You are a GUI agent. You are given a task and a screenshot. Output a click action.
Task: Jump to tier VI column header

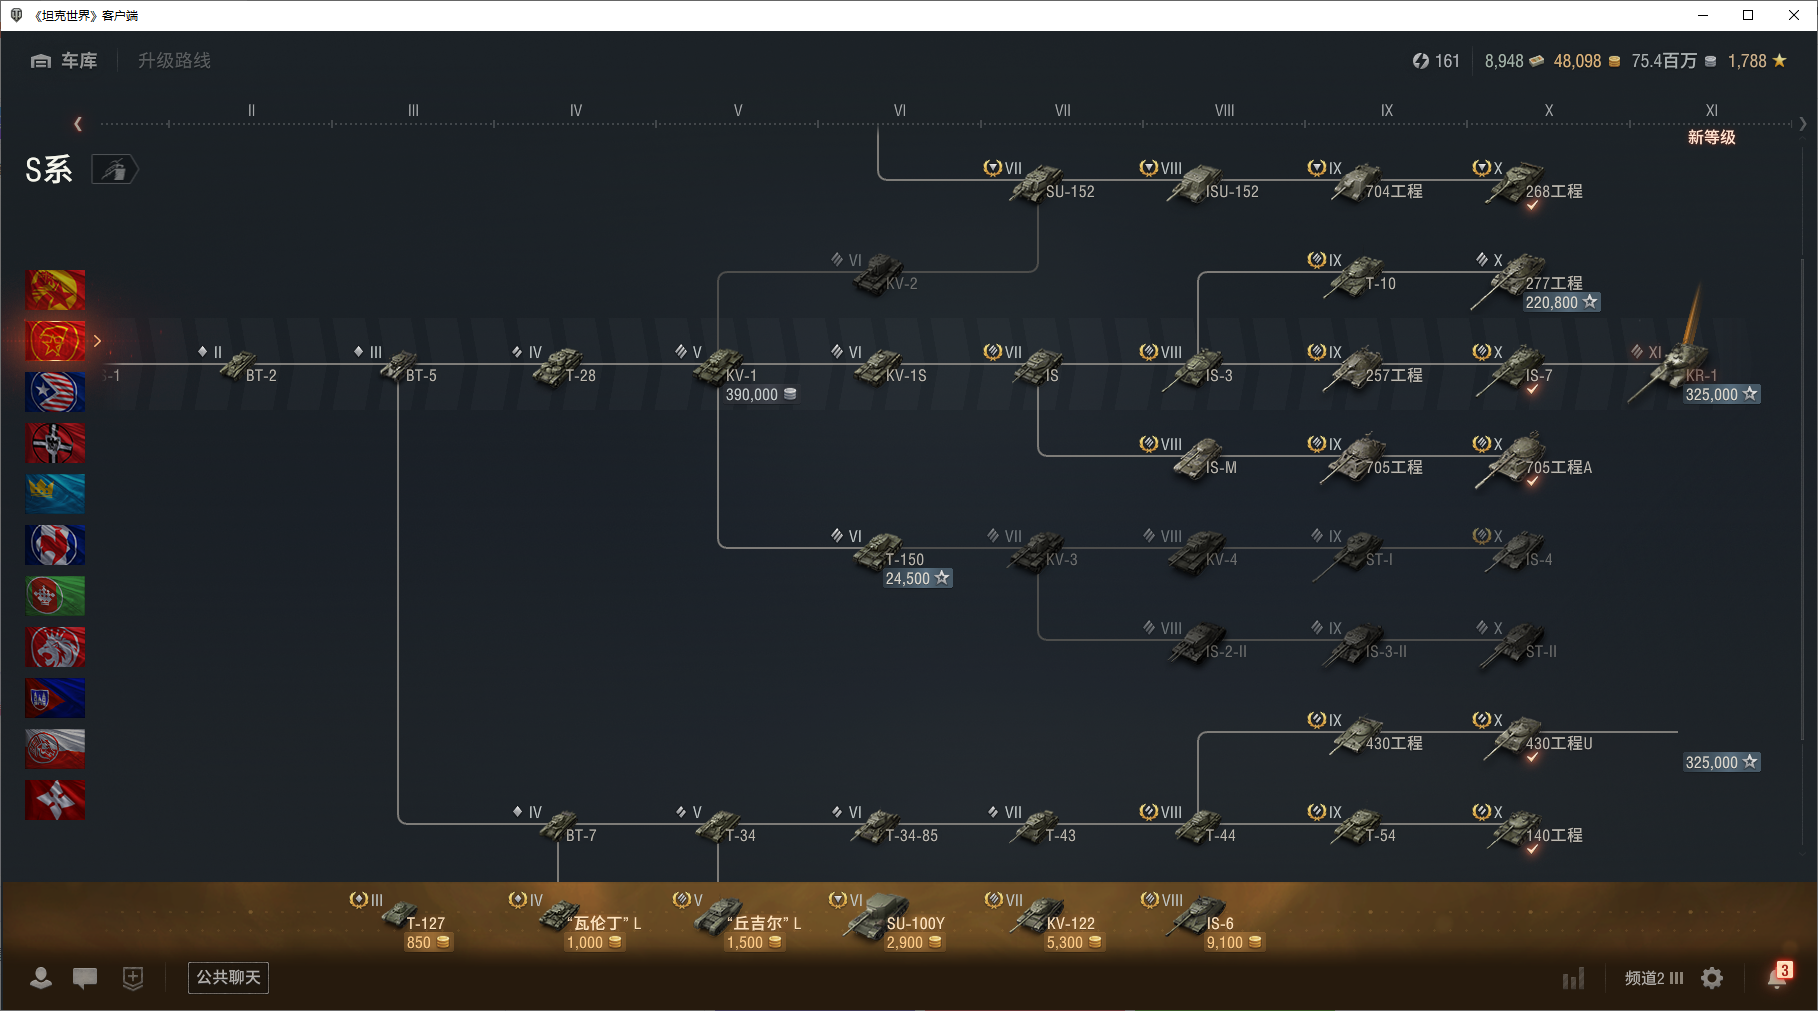click(900, 111)
